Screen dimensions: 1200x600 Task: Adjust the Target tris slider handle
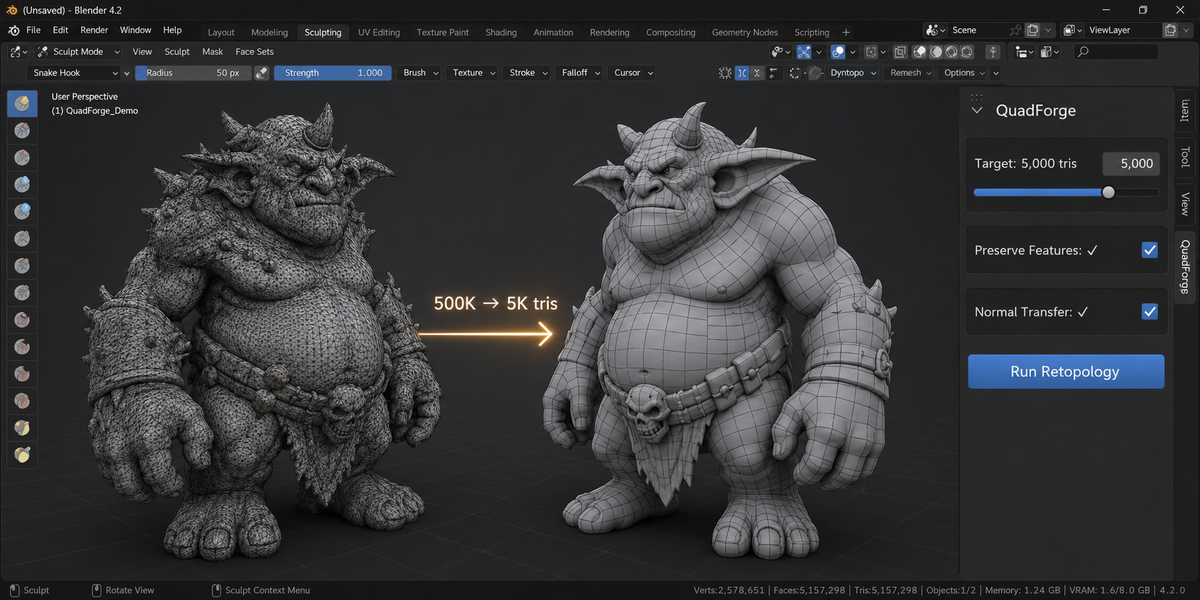click(x=1108, y=192)
